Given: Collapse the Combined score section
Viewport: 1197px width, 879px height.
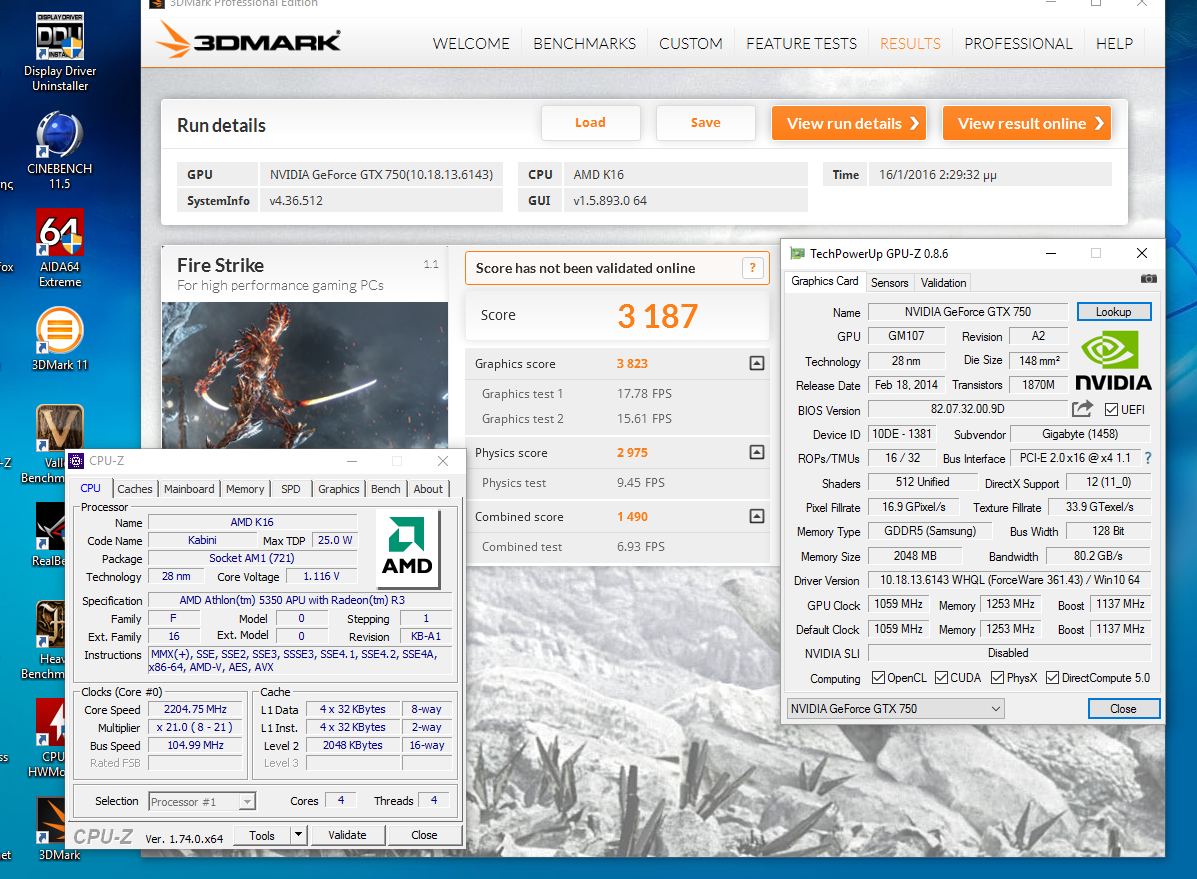Looking at the screenshot, I should point(757,516).
